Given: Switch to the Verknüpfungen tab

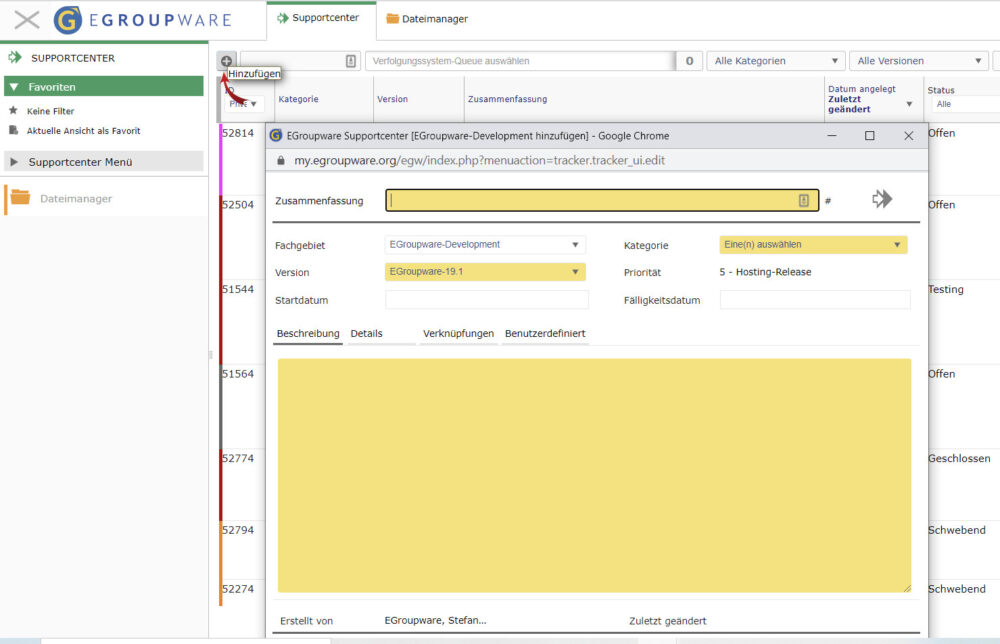Looking at the screenshot, I should 458,333.
